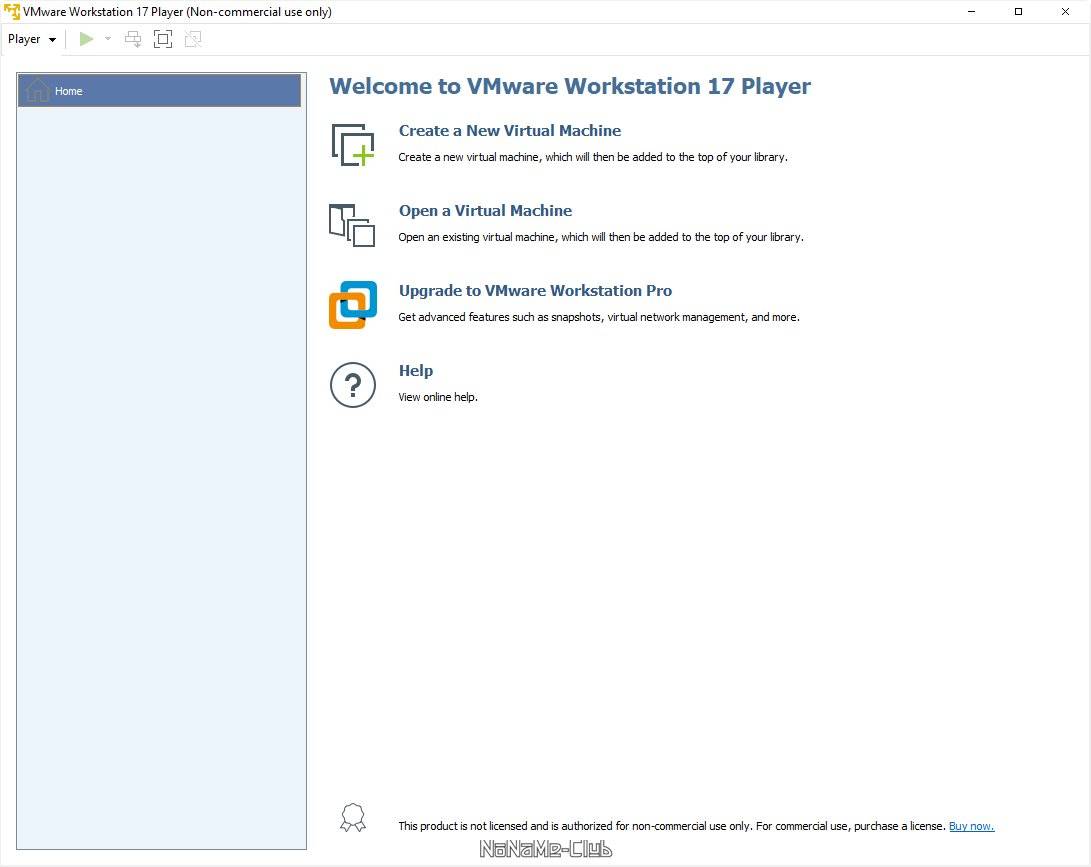Image resolution: width=1091 pixels, height=867 pixels.
Task: Click the Open a Virtual Machine icon
Action: click(x=352, y=225)
